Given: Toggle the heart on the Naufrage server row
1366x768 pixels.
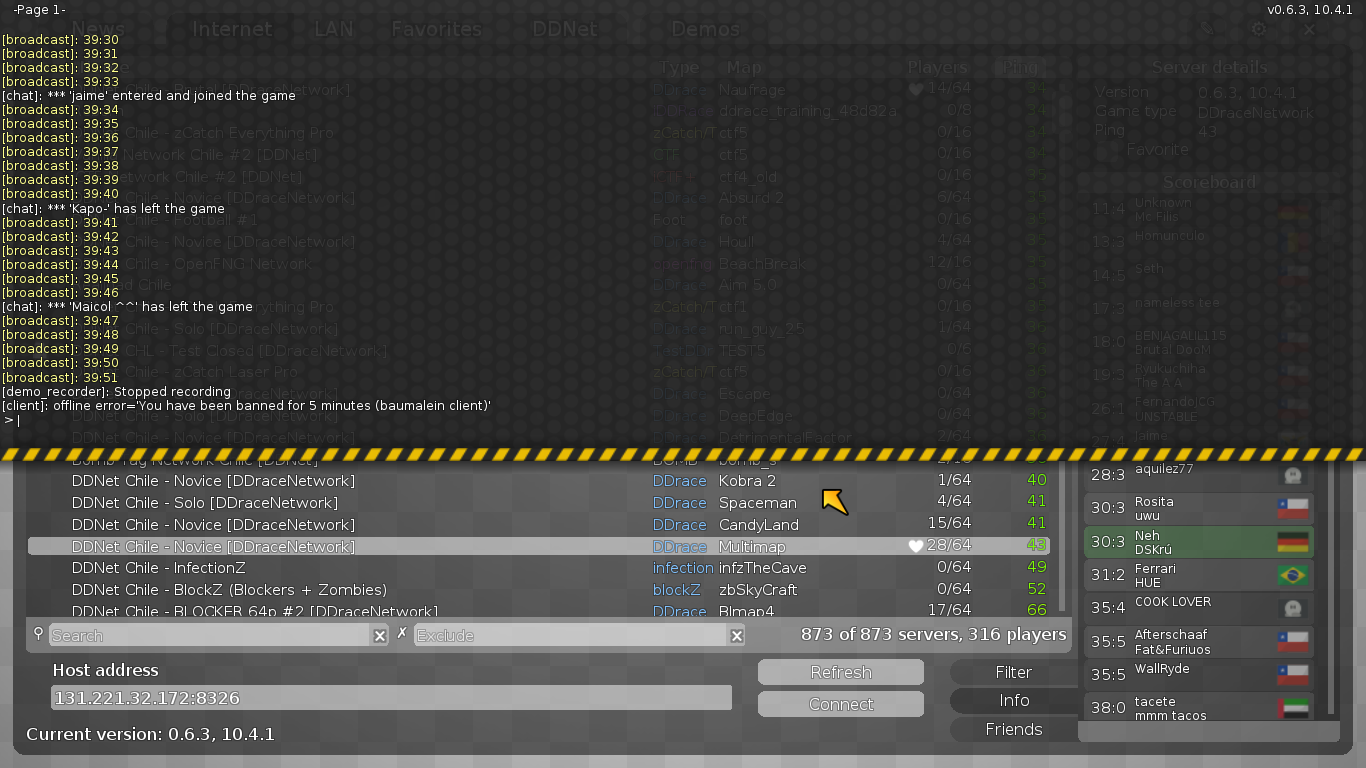Looking at the screenshot, I should click(915, 89).
